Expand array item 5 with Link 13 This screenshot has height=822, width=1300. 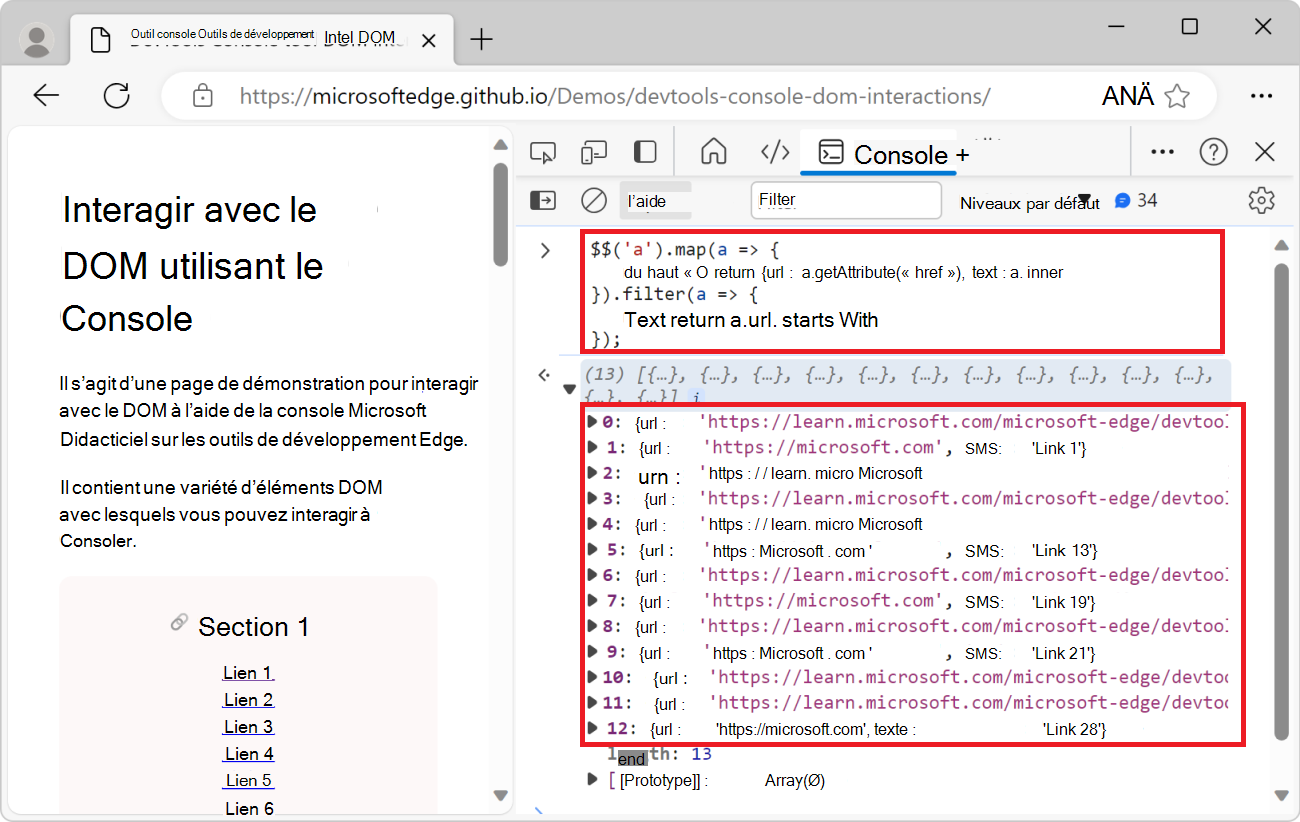click(x=592, y=549)
